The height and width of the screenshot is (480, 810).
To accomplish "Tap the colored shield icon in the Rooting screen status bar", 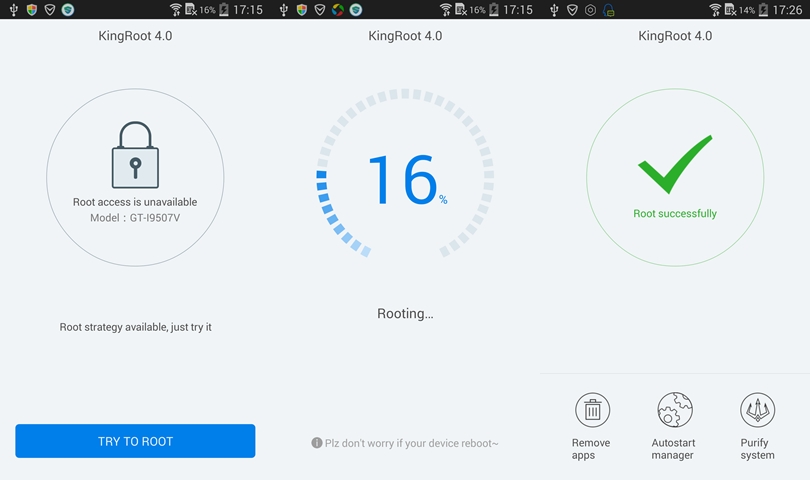I will pyautogui.click(x=302, y=9).
